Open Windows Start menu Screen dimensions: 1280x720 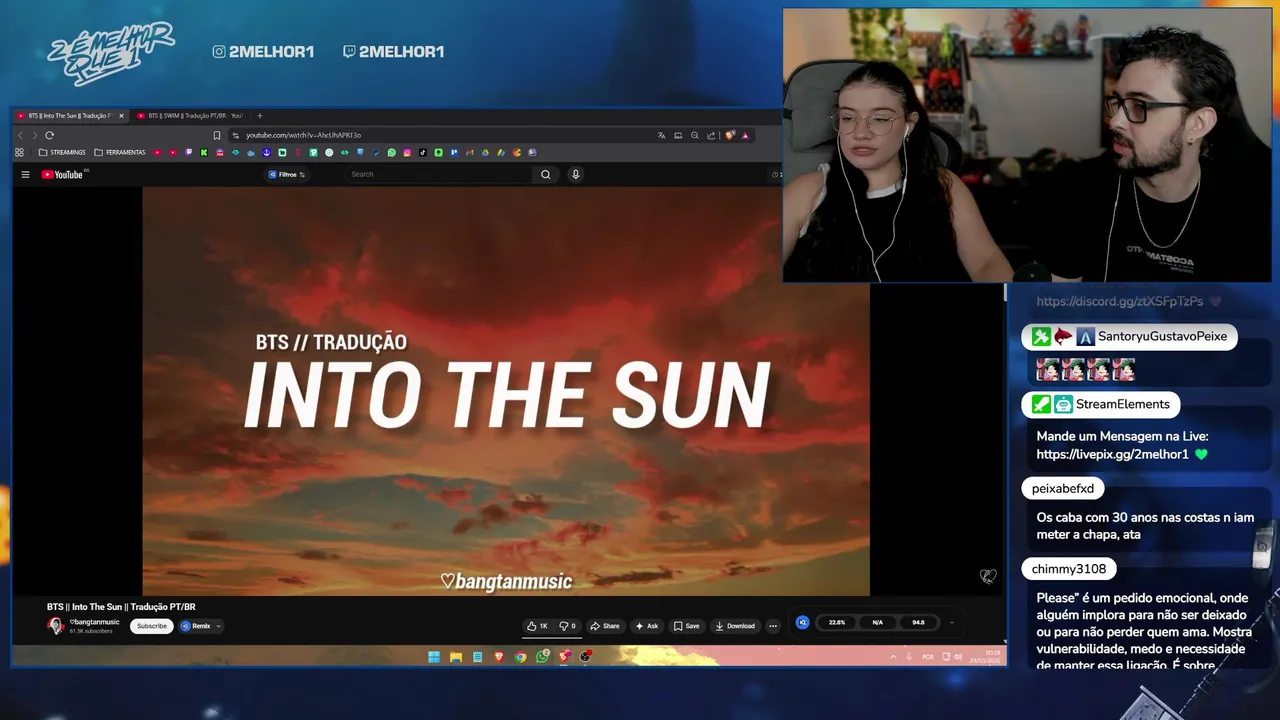pos(434,657)
